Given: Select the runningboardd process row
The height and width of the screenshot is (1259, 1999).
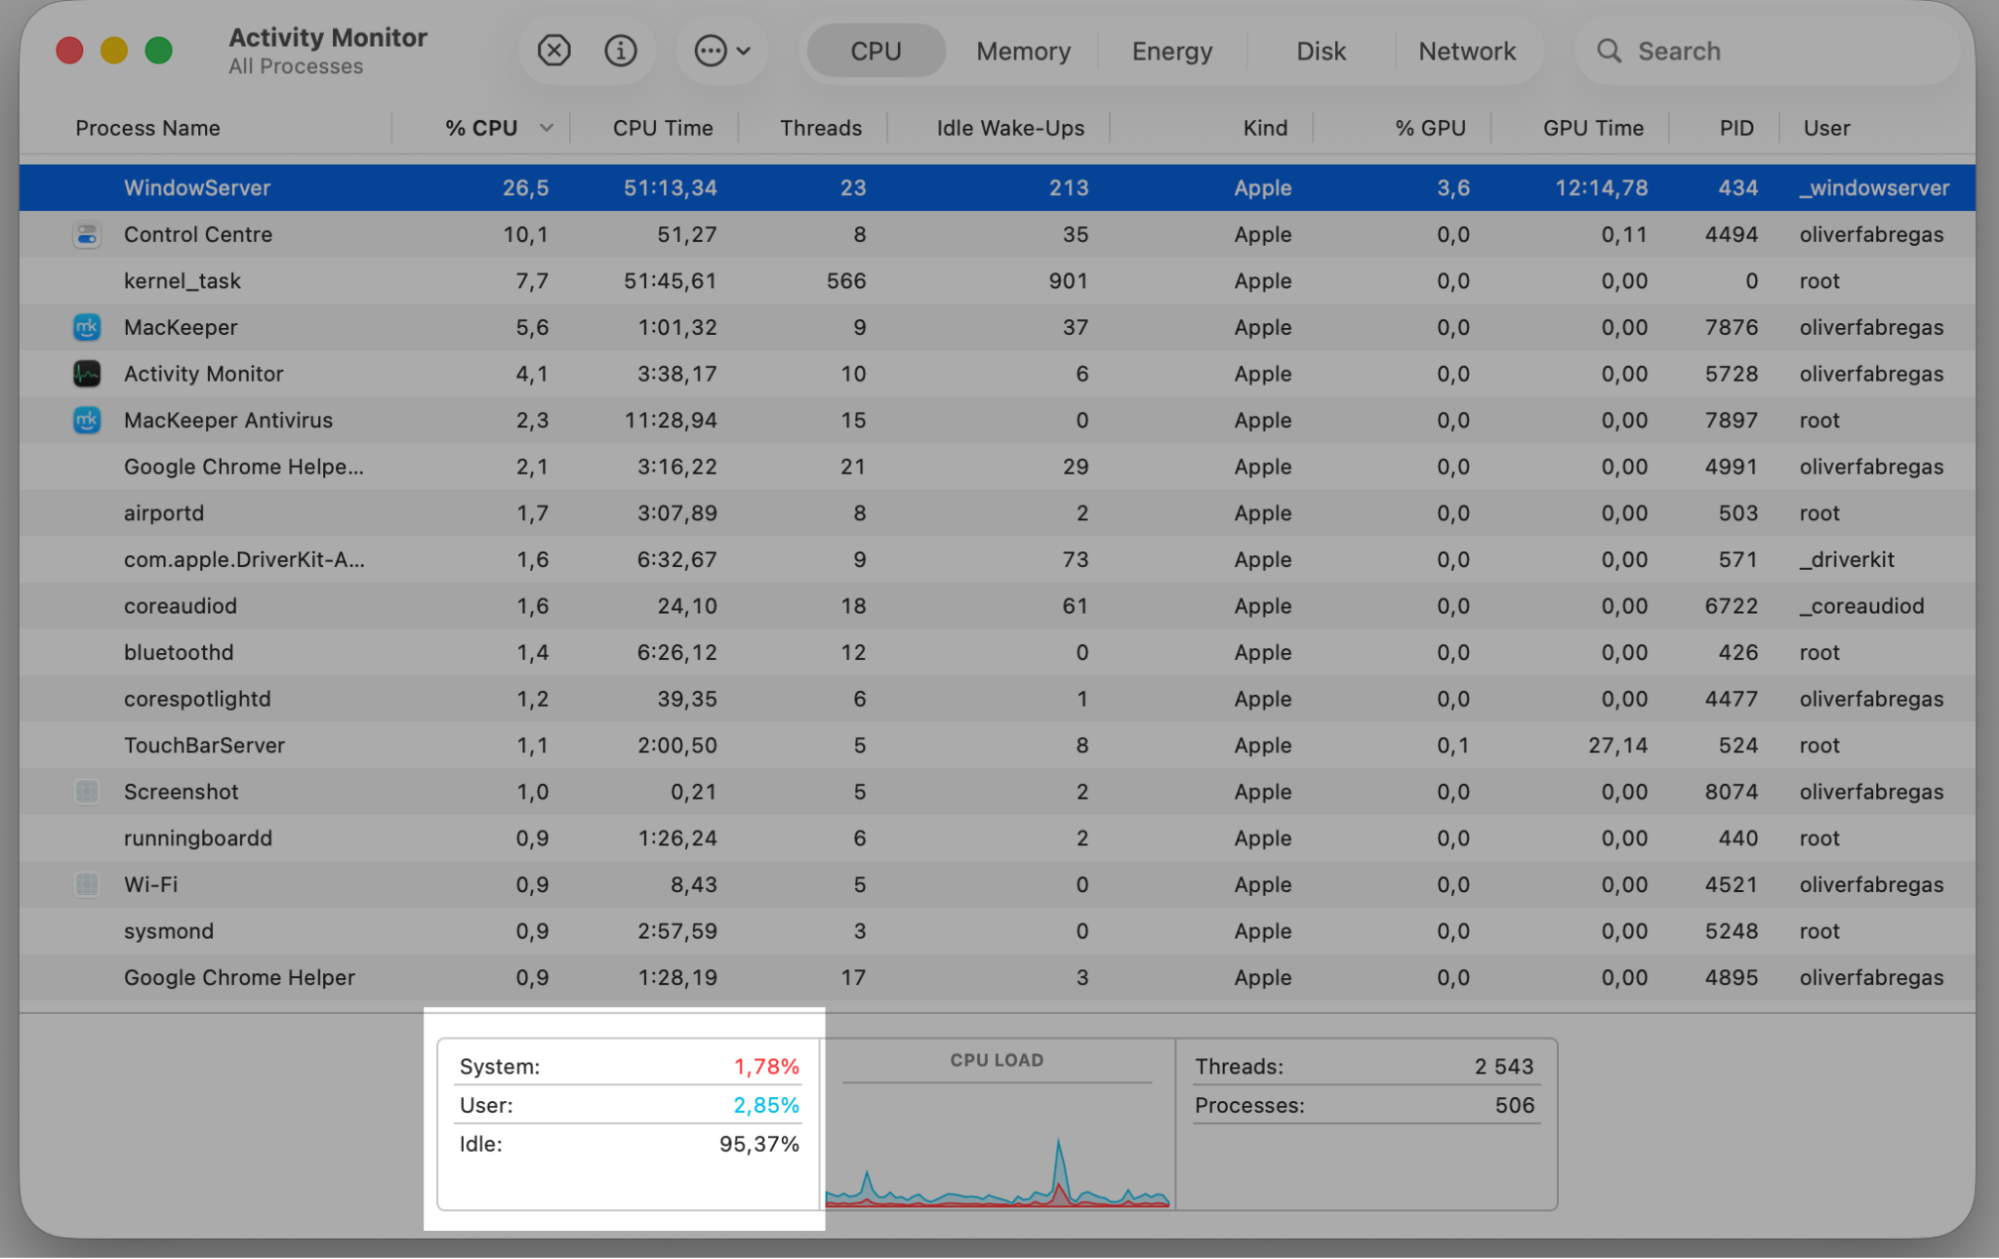Looking at the screenshot, I should 997,839.
